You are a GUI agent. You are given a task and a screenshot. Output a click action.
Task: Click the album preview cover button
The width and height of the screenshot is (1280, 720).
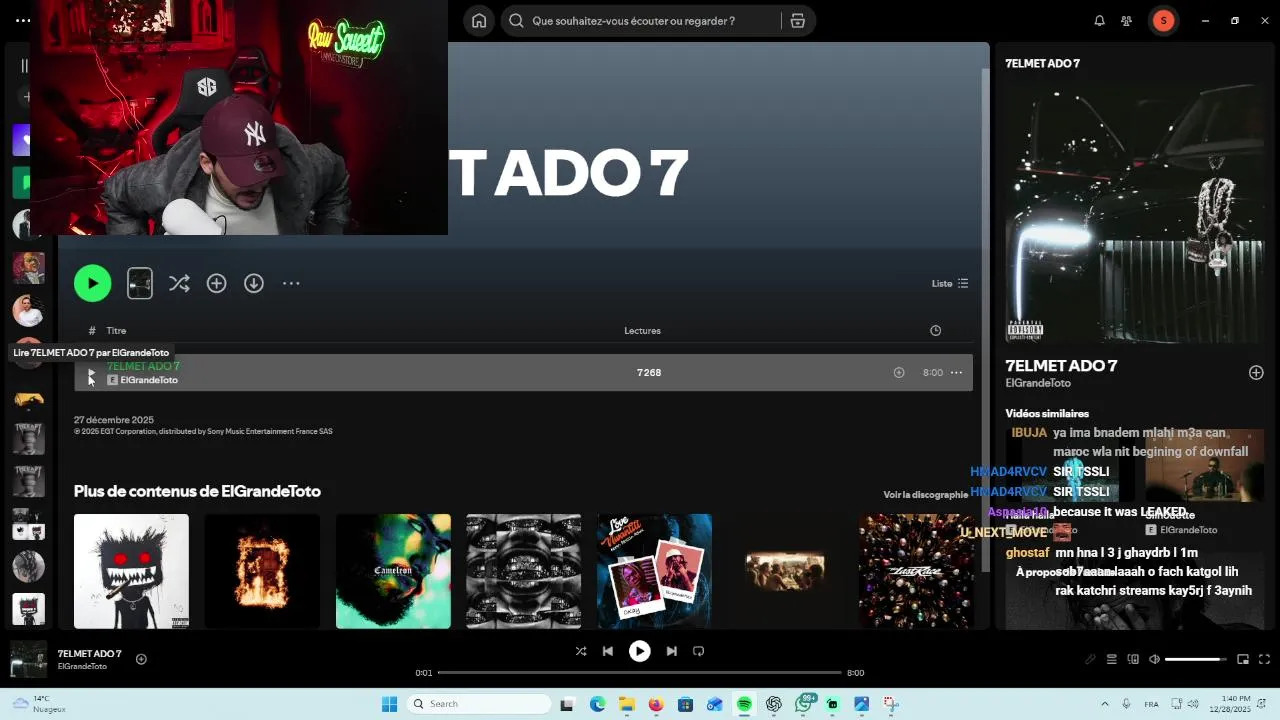[x=140, y=284]
